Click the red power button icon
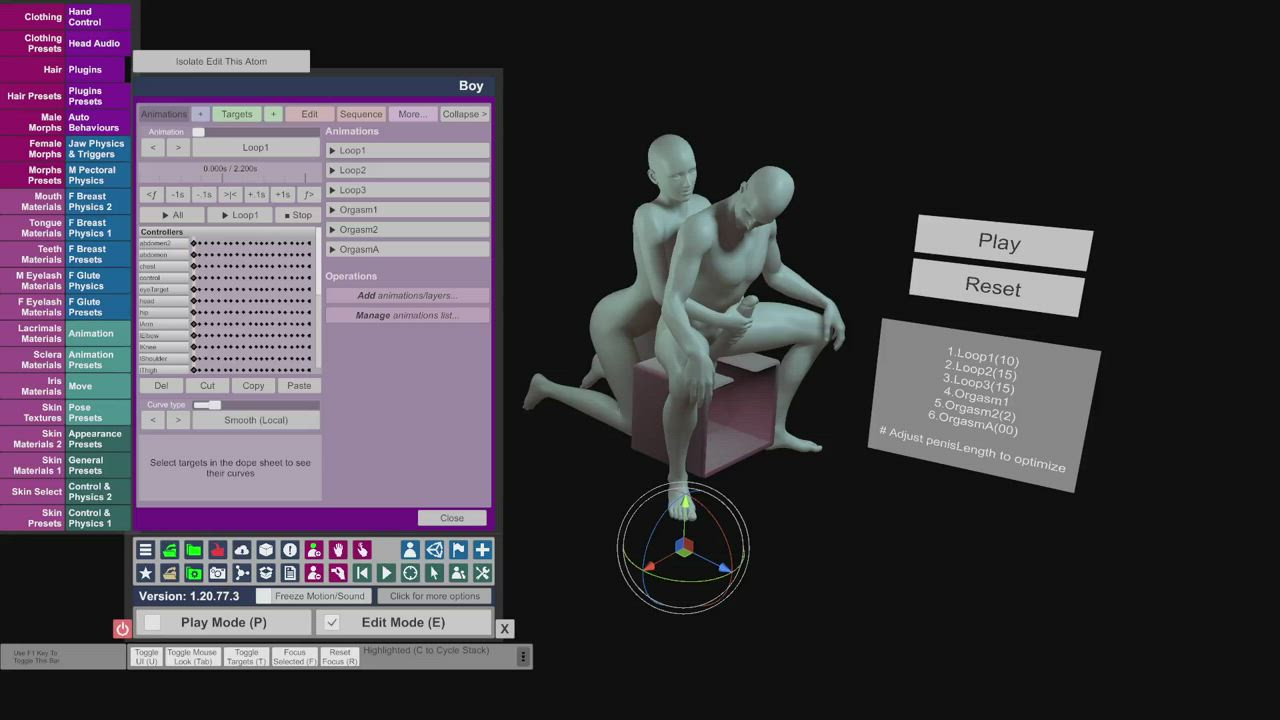This screenshot has height=720, width=1280. [x=122, y=629]
